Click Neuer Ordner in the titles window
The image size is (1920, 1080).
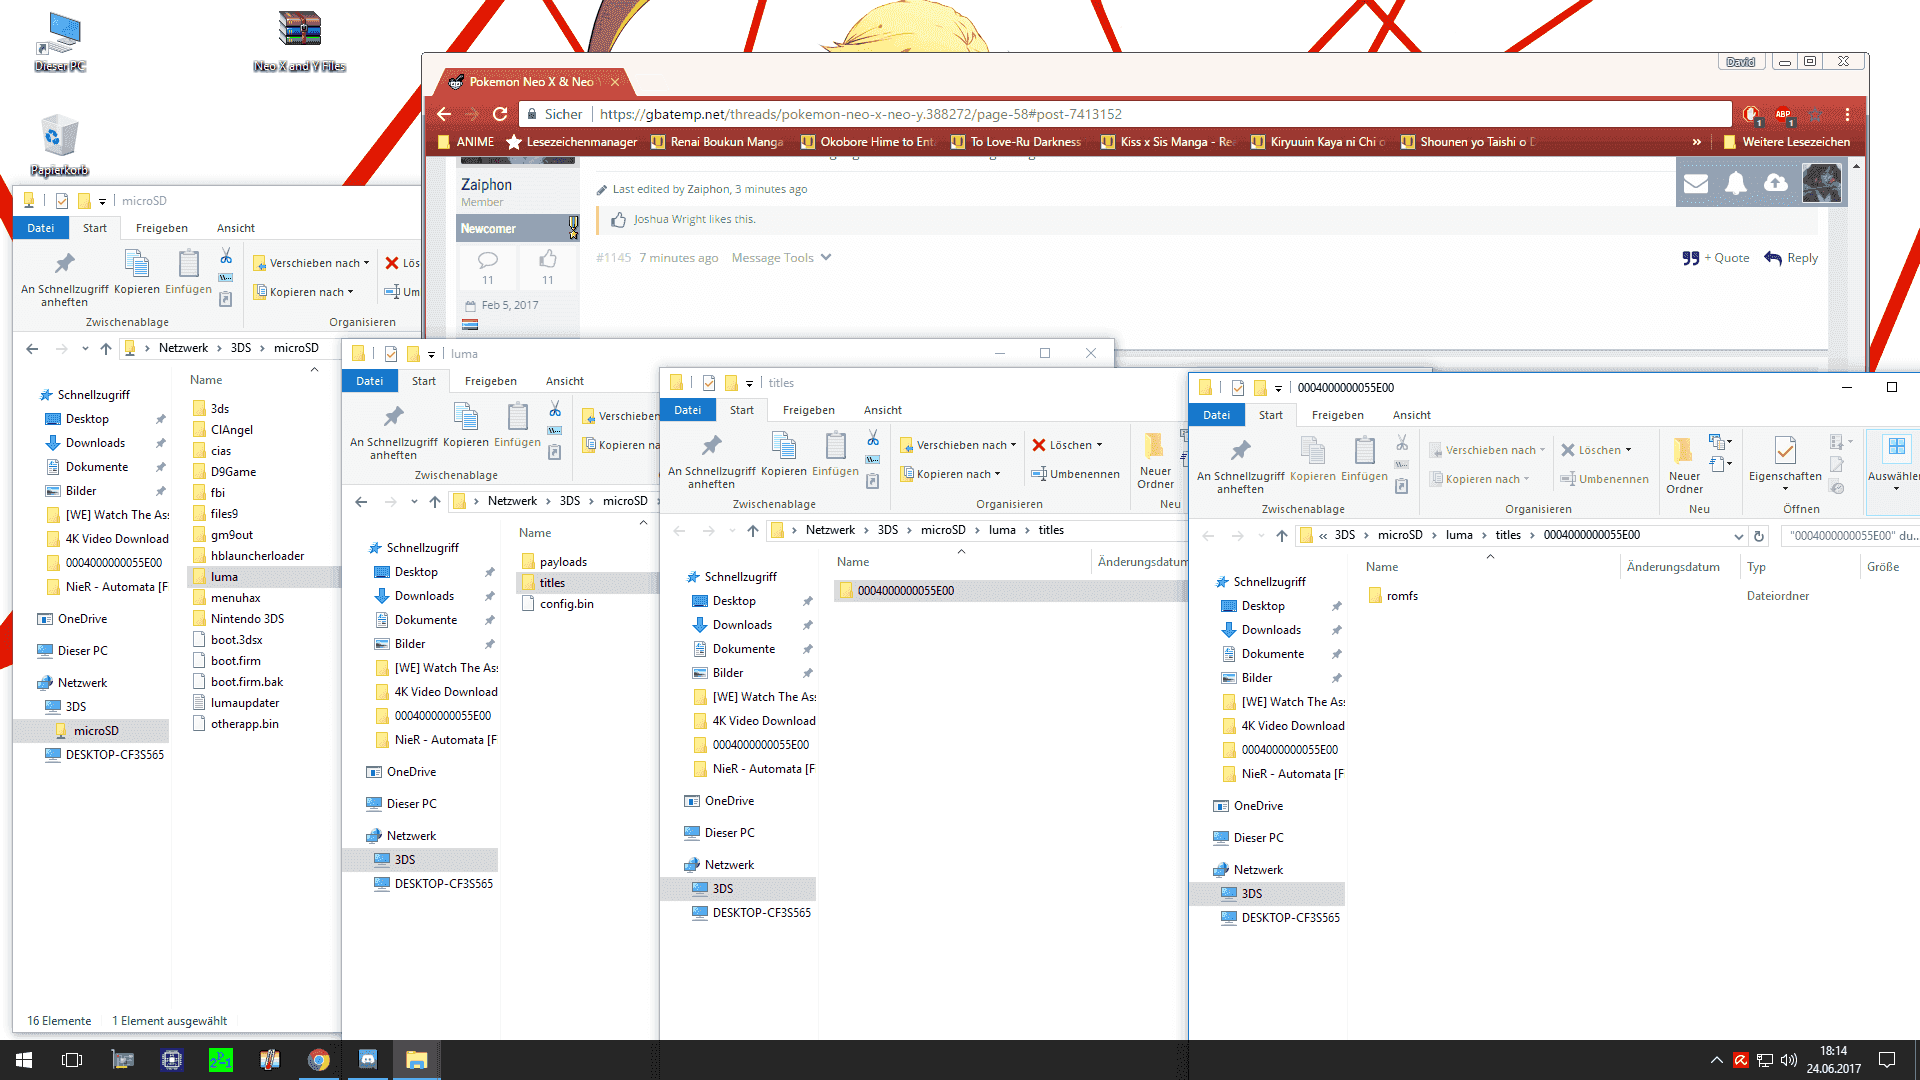[1155, 461]
